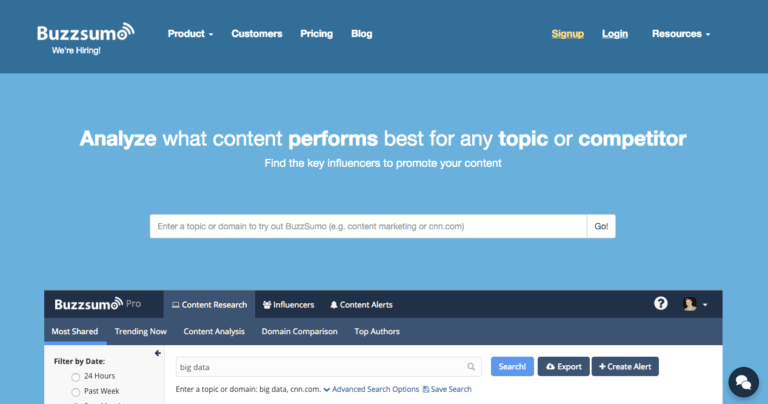Click the magnifier icon in big data field
Viewport: 768px width, 404px height.
point(471,367)
